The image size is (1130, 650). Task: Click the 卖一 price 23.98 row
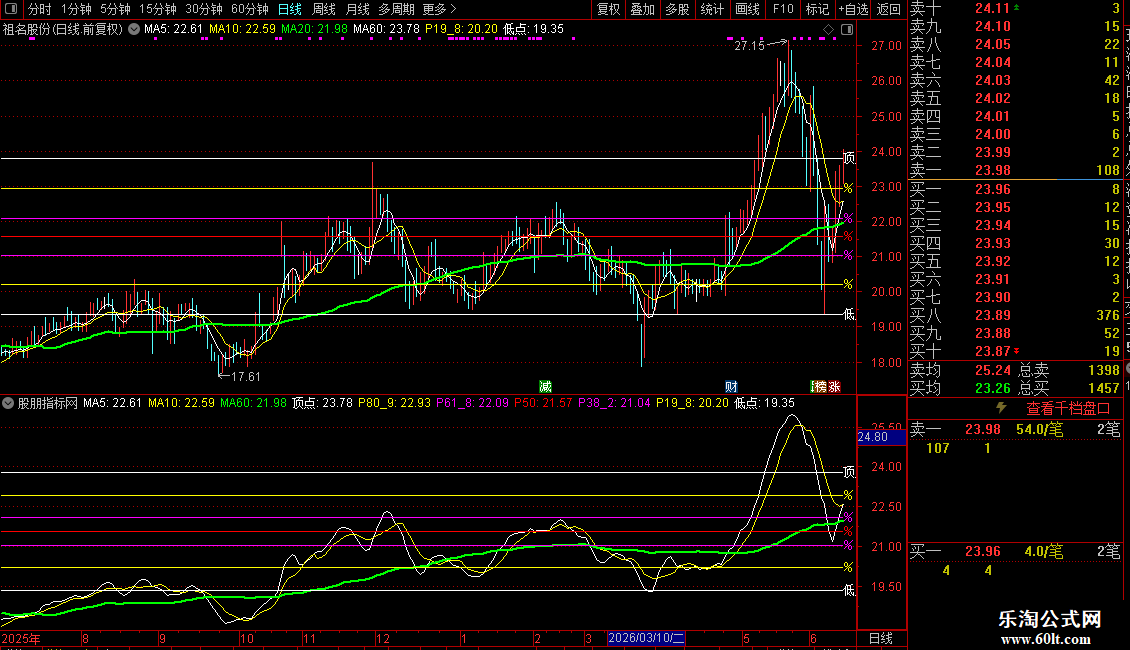pyautogui.click(x=1015, y=170)
